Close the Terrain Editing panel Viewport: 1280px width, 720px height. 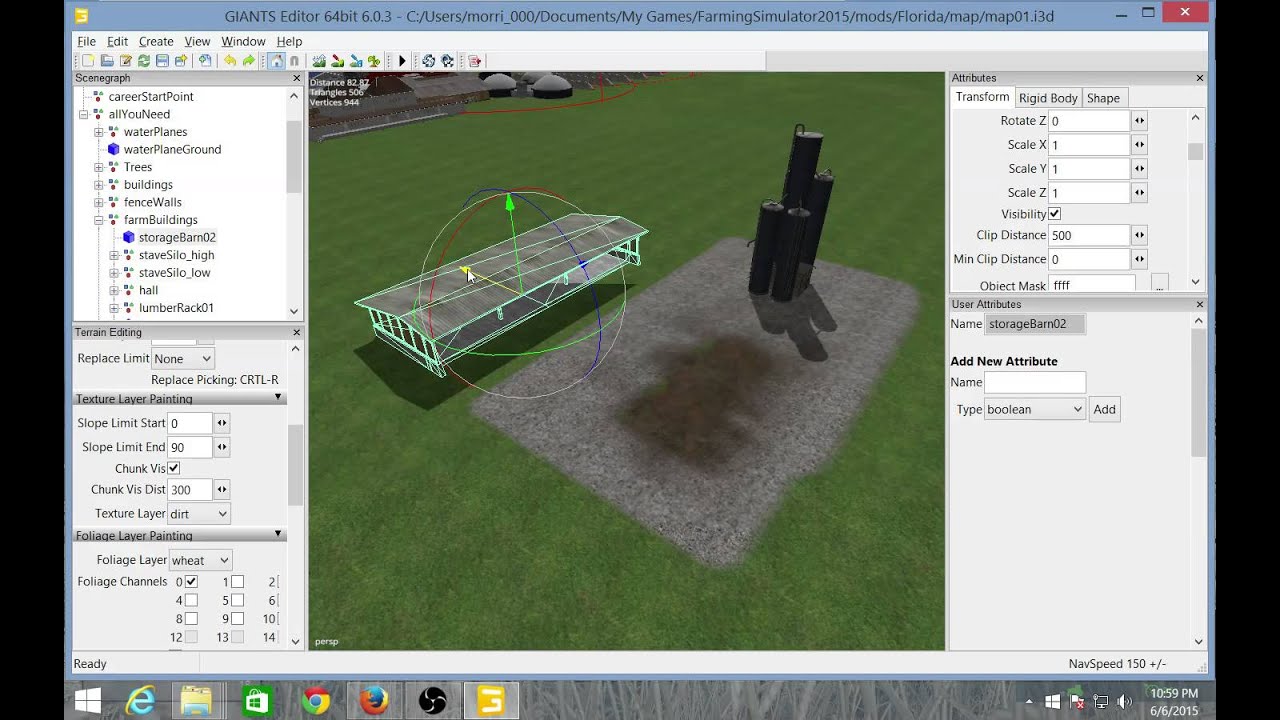point(296,332)
